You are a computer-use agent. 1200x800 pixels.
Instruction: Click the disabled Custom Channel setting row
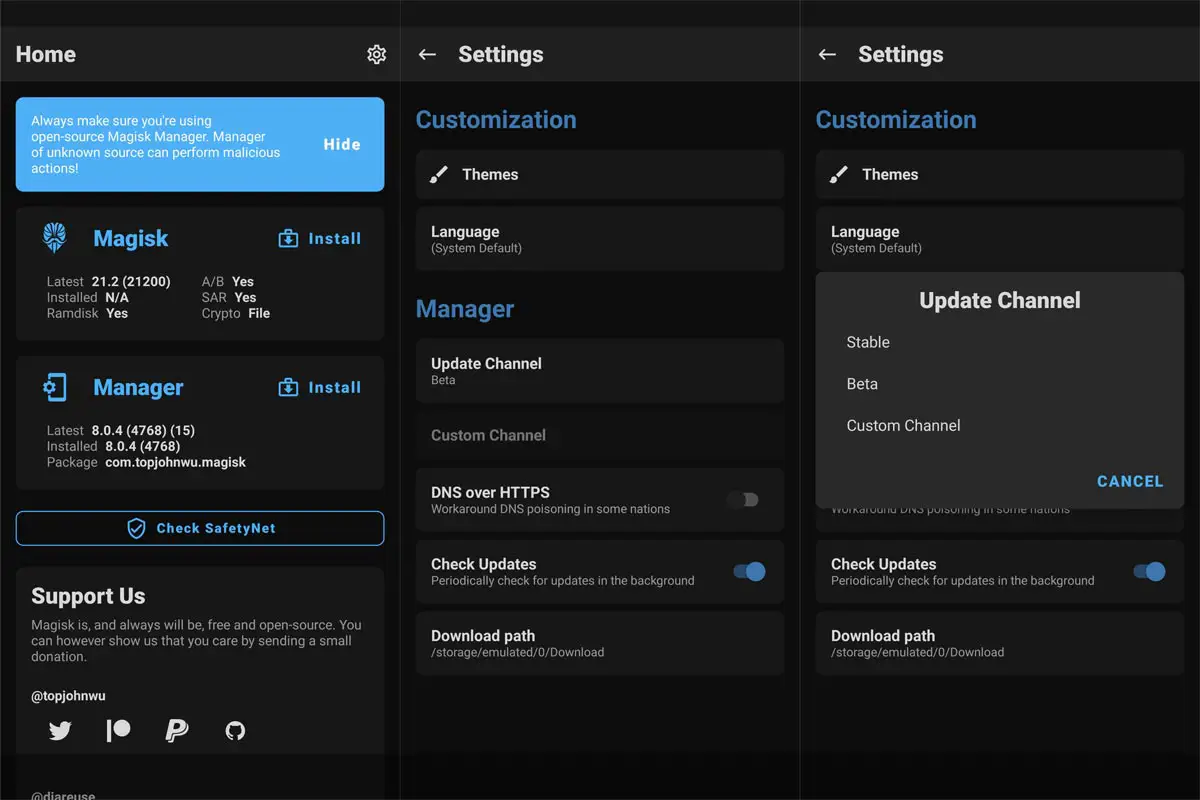point(600,435)
